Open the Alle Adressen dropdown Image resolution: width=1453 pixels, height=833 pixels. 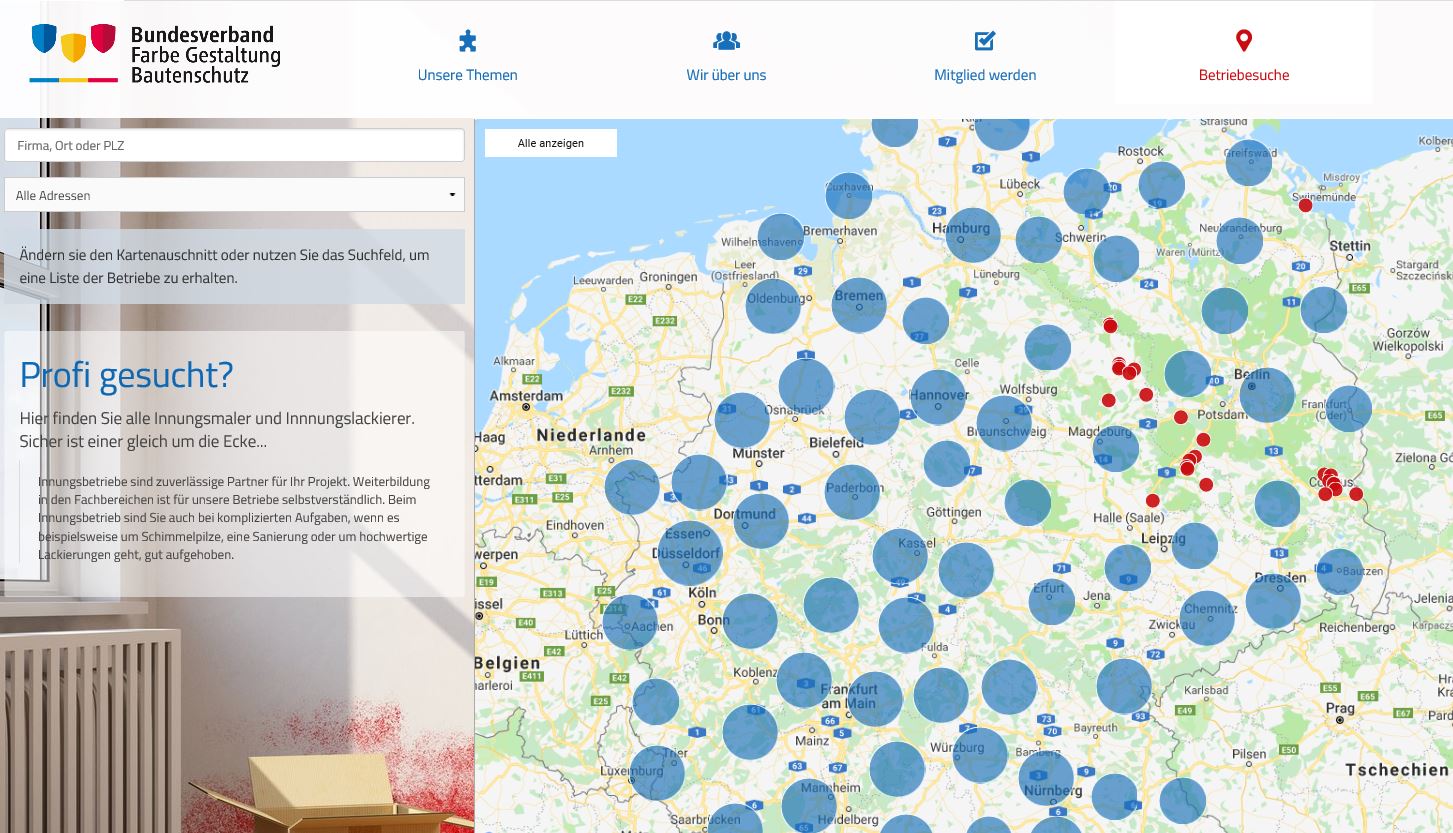pos(234,195)
